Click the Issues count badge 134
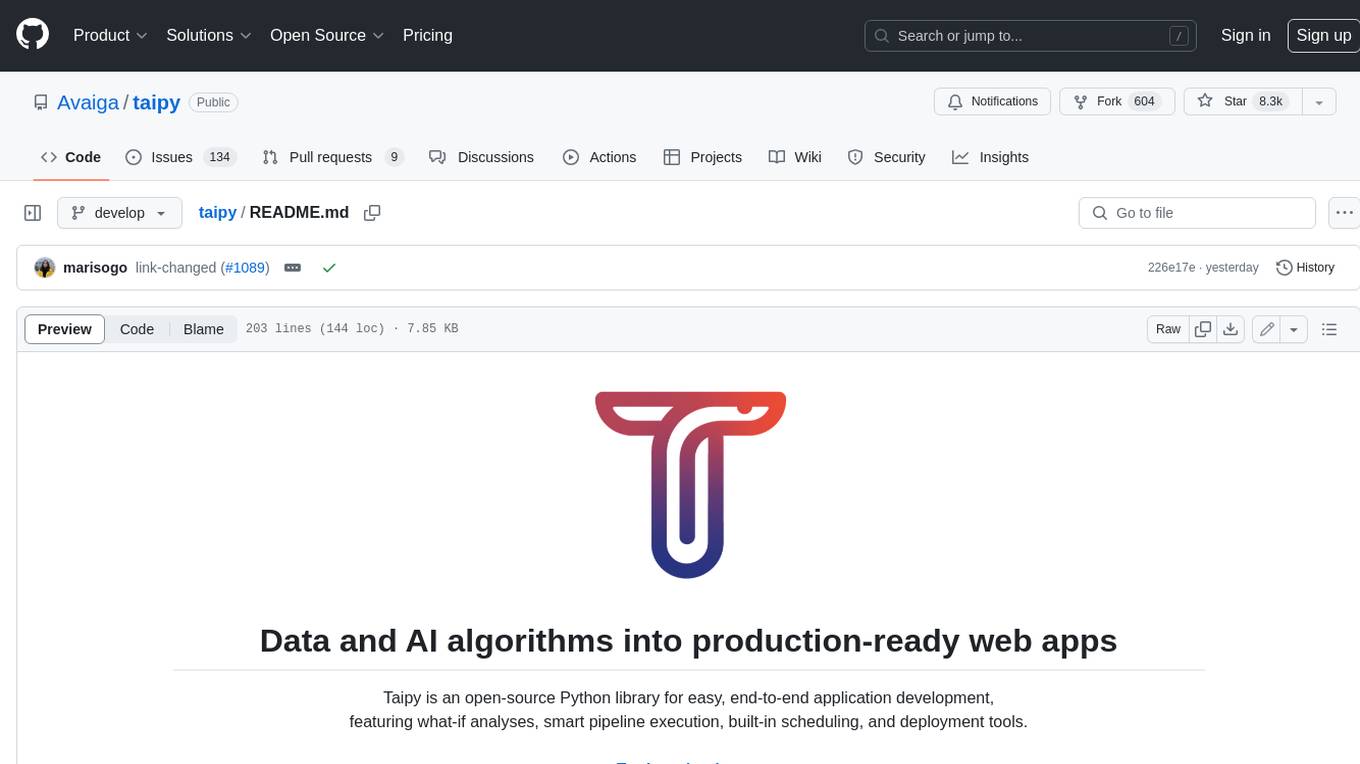The height and width of the screenshot is (764, 1360). pos(220,157)
